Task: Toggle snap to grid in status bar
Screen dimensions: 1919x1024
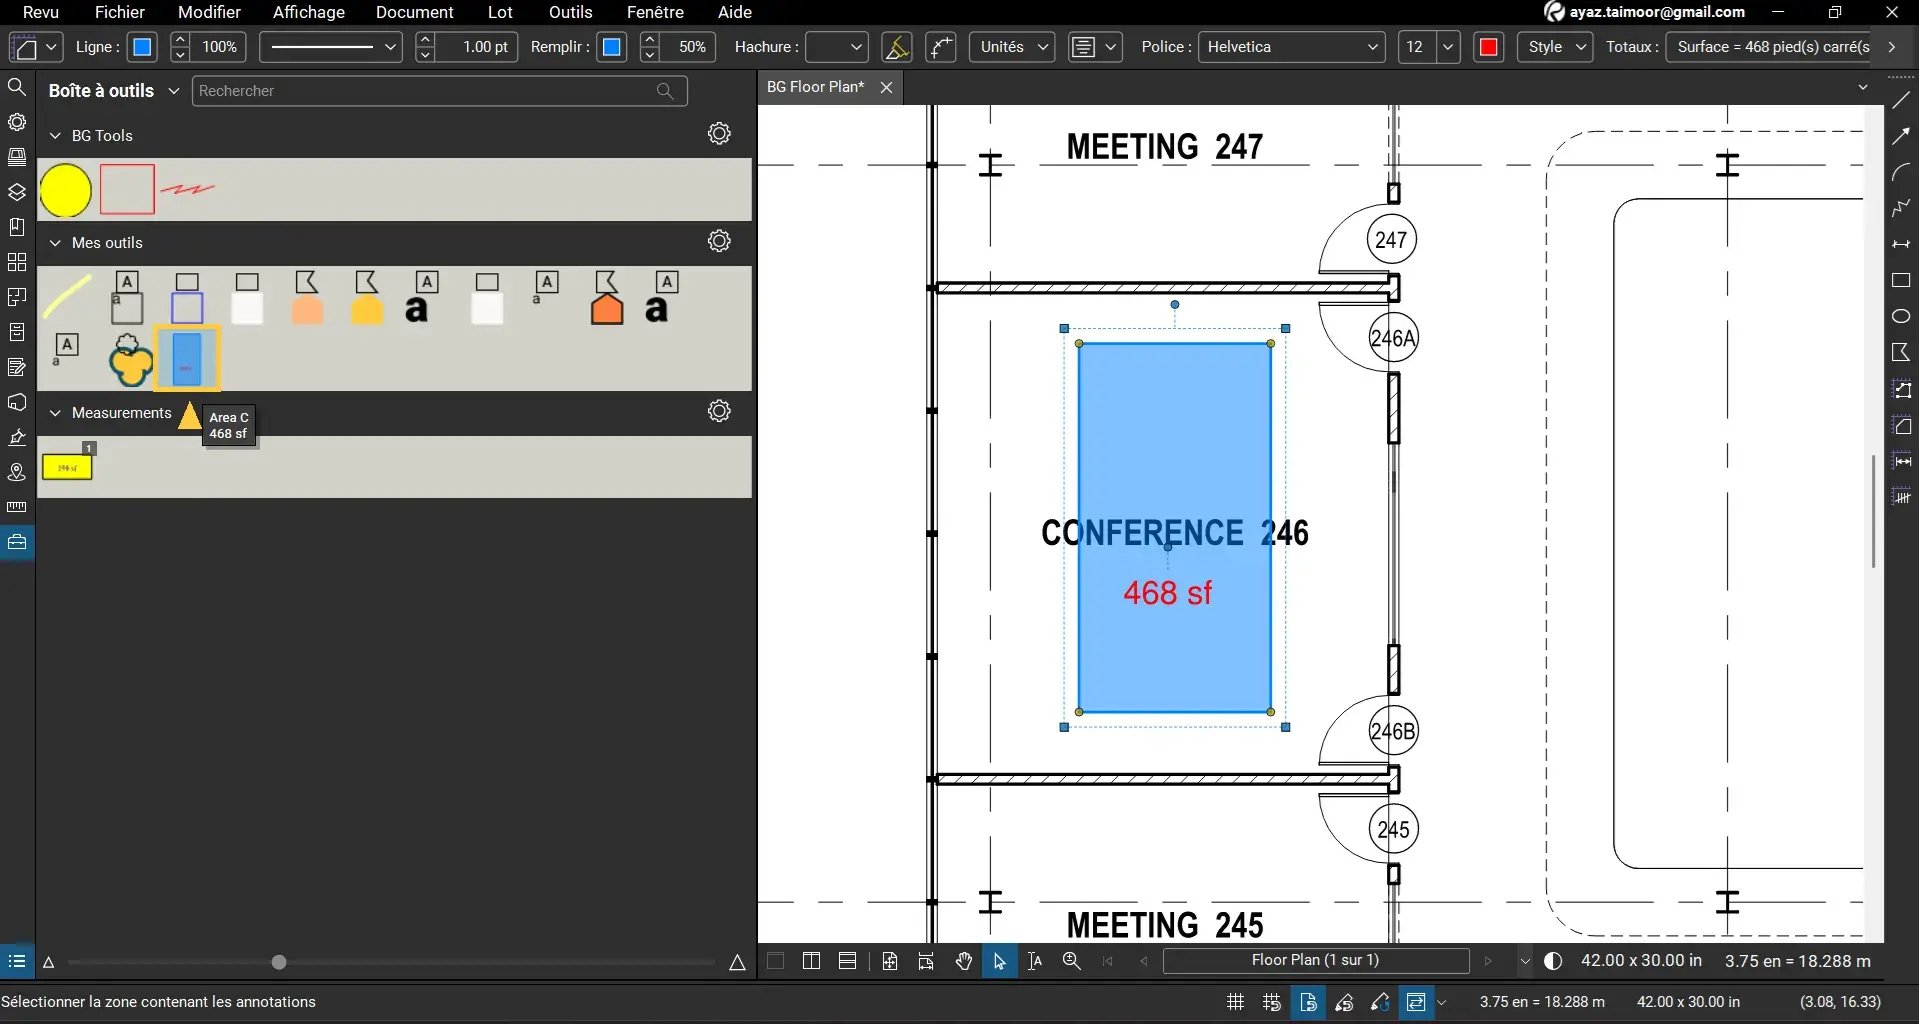Action: click(x=1270, y=1002)
